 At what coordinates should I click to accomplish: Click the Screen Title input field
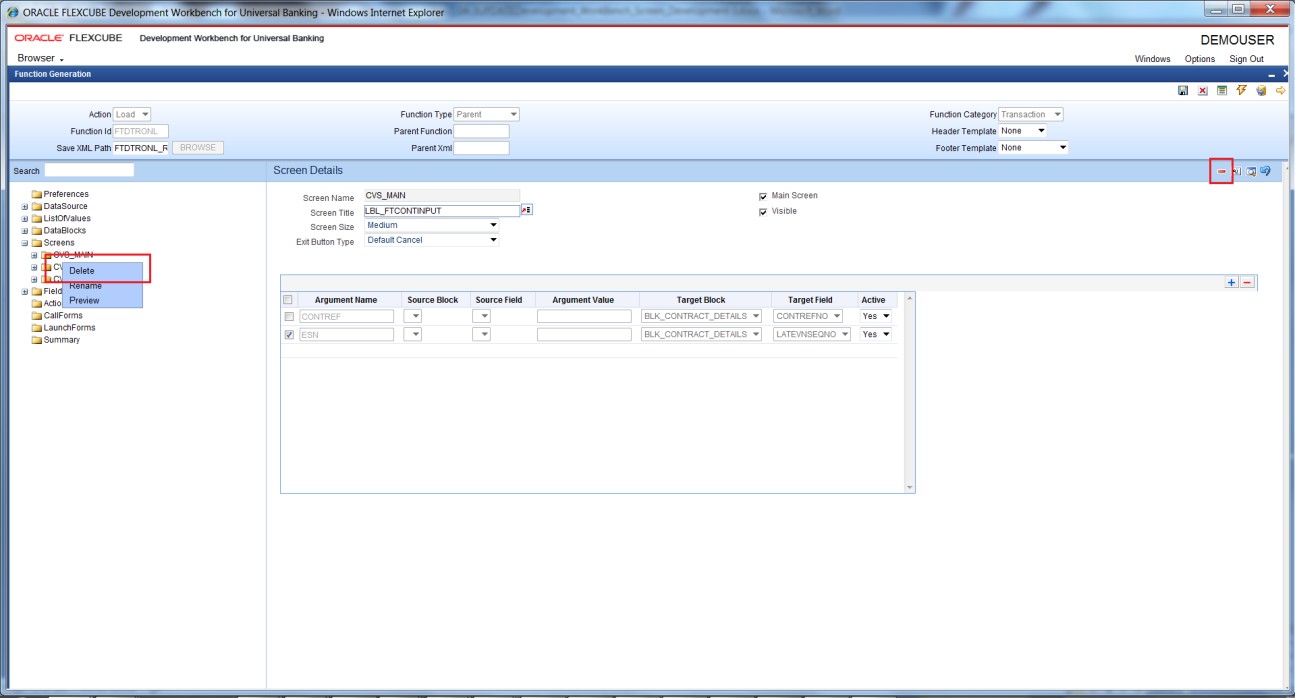click(442, 211)
